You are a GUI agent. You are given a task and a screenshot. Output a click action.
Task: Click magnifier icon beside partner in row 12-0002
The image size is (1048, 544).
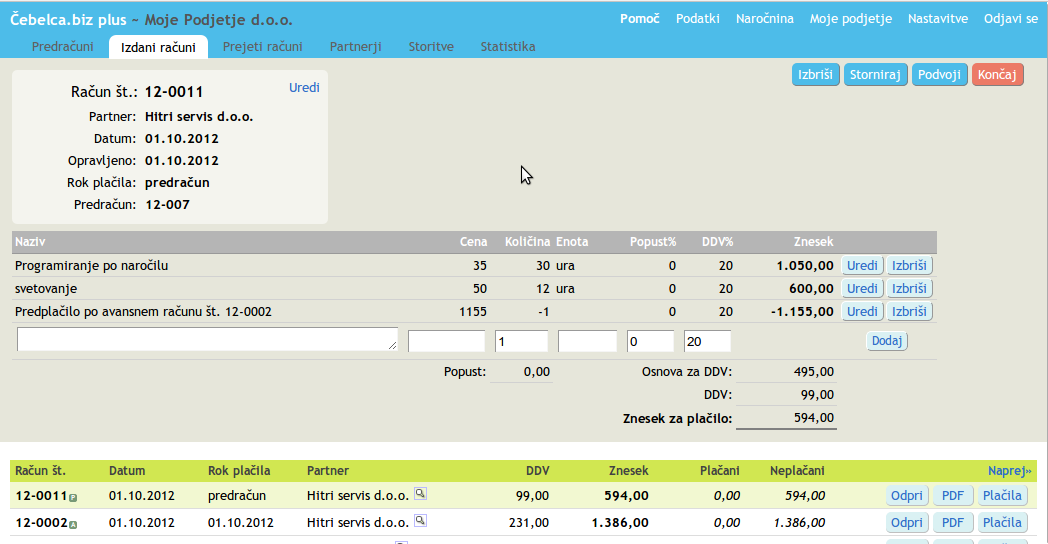coord(421,520)
